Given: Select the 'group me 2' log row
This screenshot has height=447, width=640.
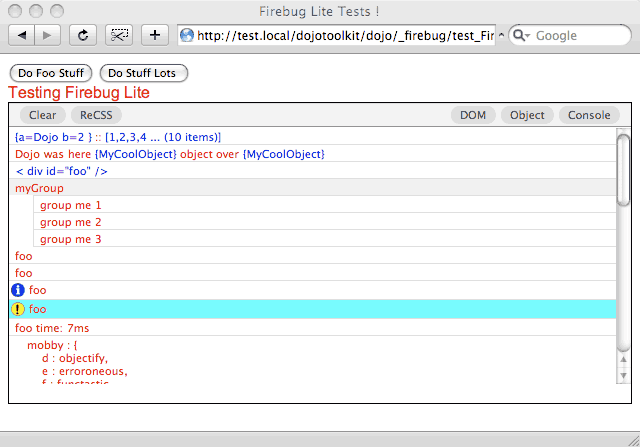Looking at the screenshot, I should (325, 222).
